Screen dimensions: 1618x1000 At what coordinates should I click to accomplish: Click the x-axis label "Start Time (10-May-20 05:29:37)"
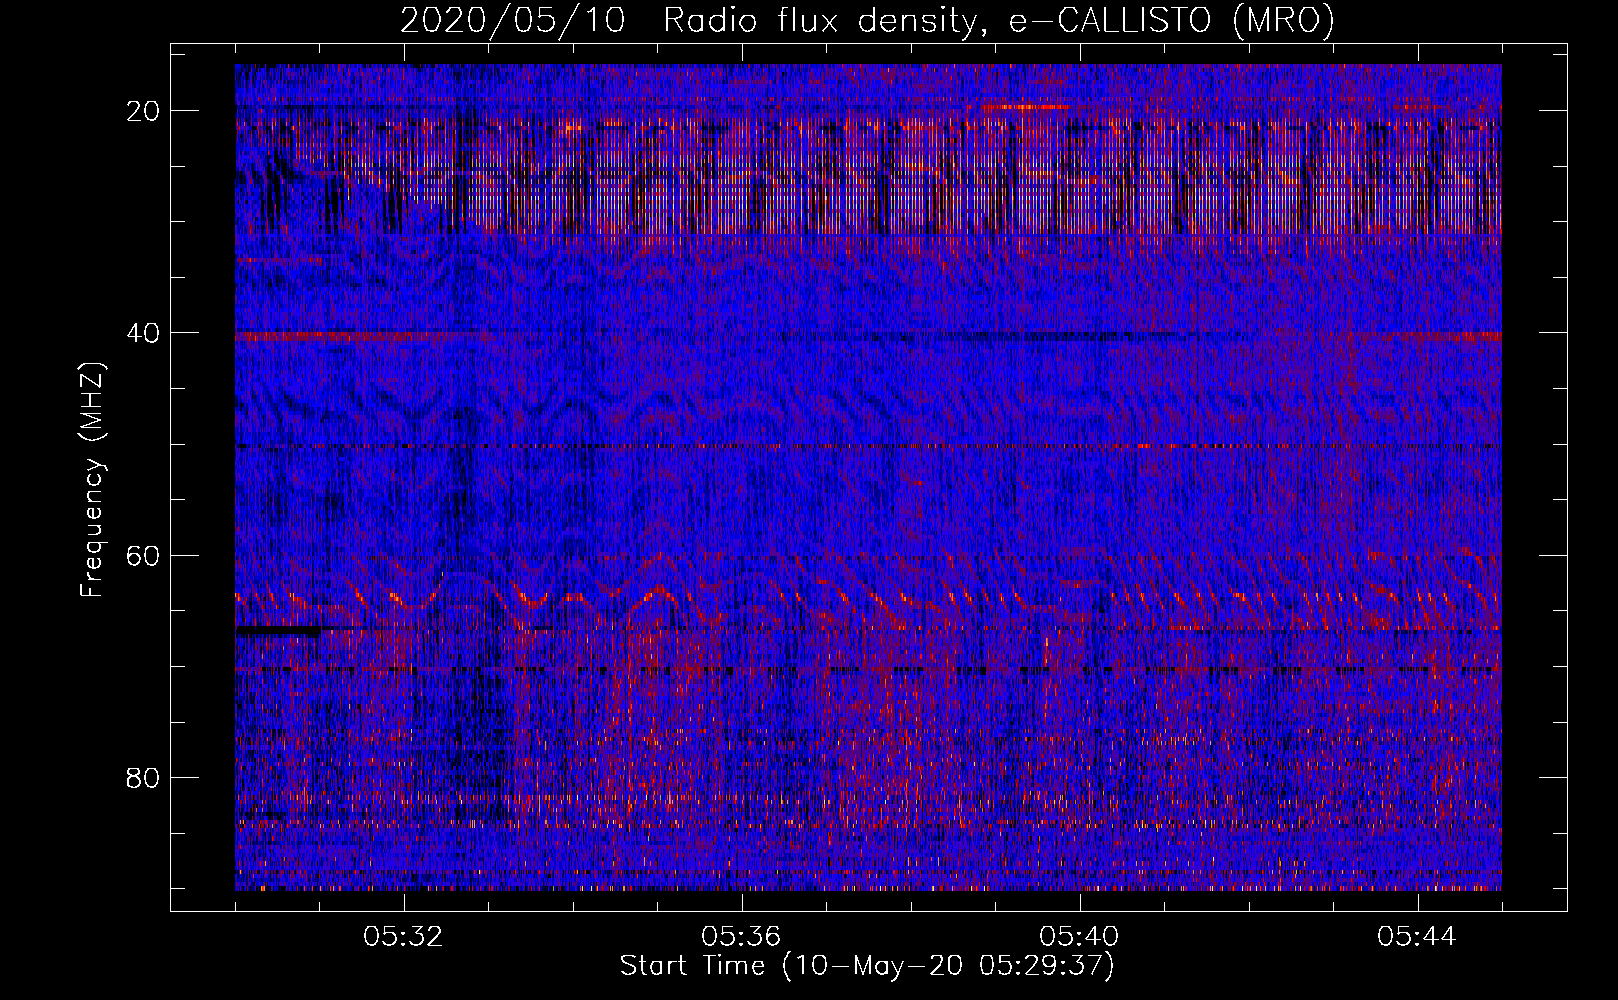click(x=867, y=966)
